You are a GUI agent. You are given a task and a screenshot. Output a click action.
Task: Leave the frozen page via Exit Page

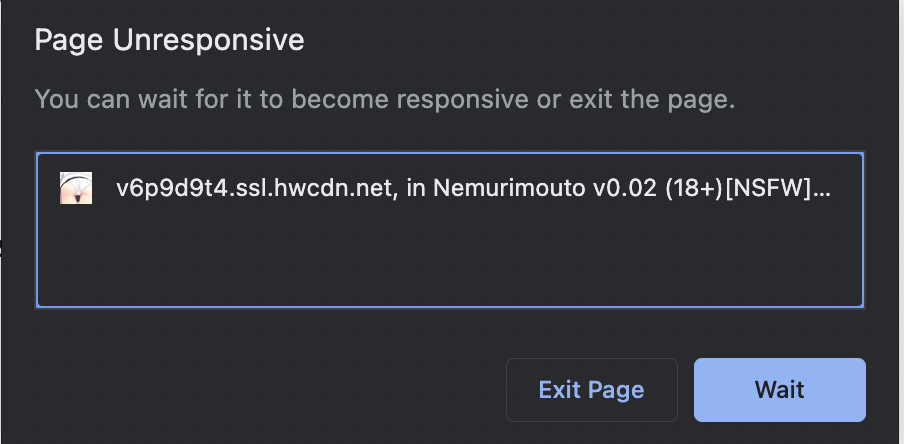(x=592, y=390)
